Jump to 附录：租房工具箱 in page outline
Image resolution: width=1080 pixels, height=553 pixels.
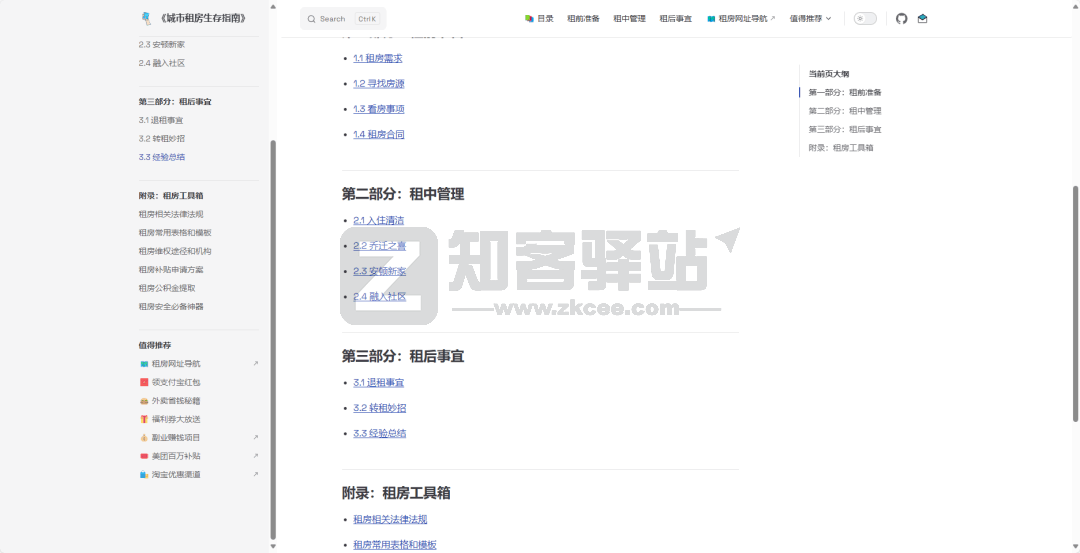(x=840, y=148)
